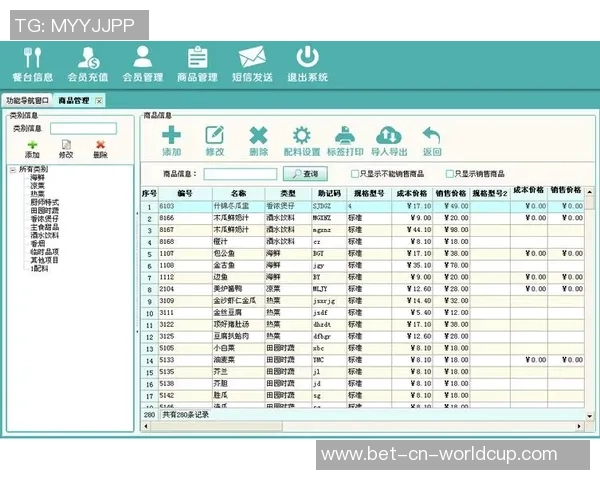This screenshot has height=480, width=600.
Task: Click mnemonic code jsxrjg cell
Action: click(329, 301)
